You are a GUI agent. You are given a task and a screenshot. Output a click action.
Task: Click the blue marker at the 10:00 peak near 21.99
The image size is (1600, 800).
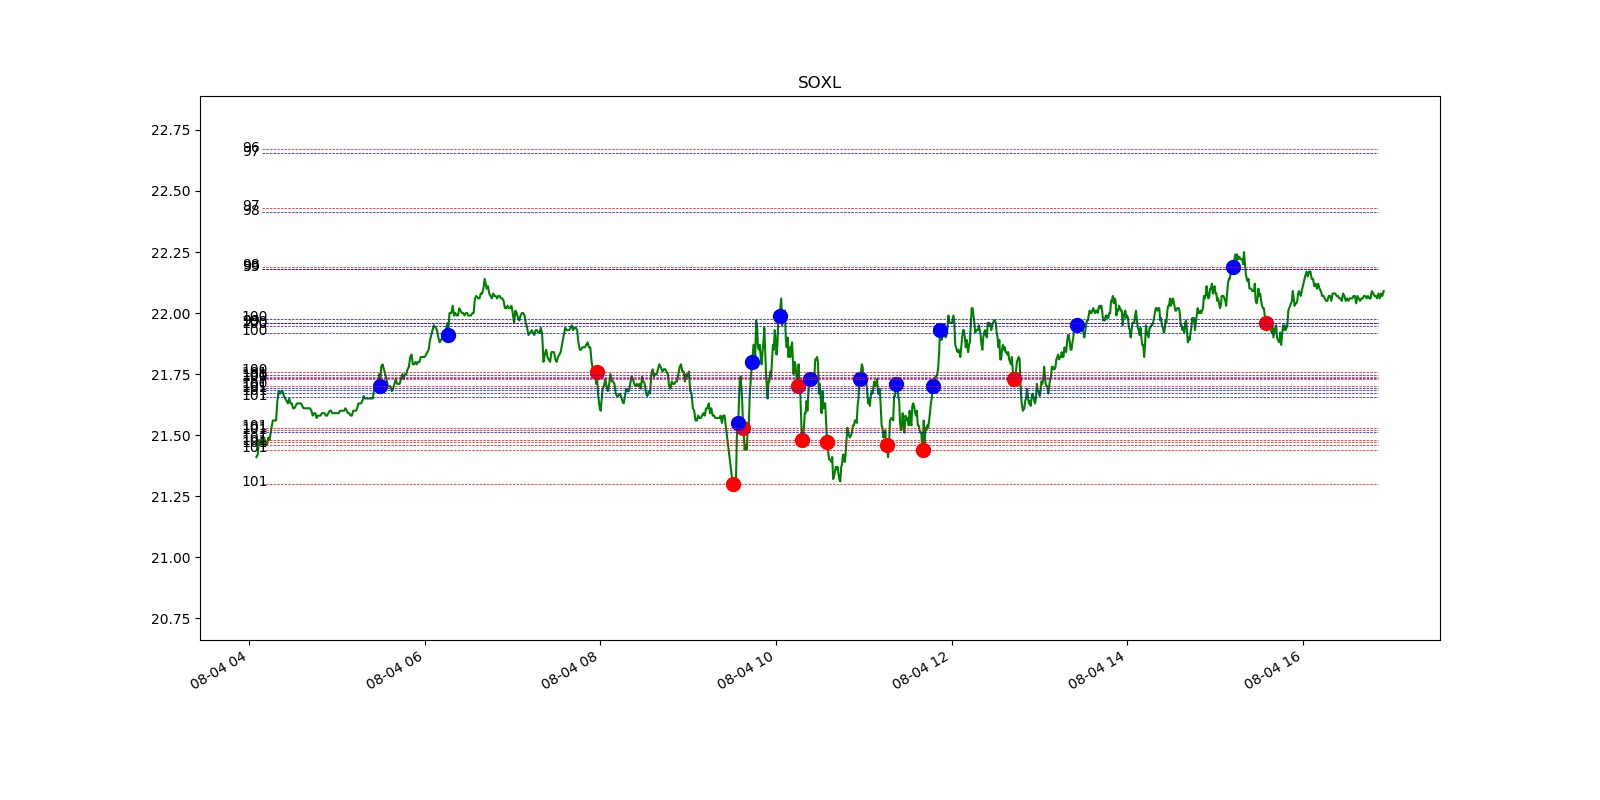pos(780,316)
